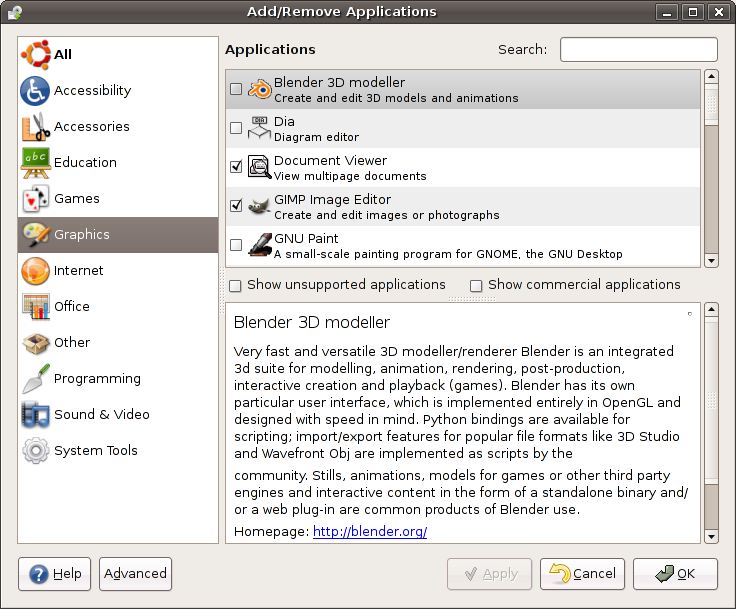Click the OK button
Screen dimensions: 736x609
(675, 574)
